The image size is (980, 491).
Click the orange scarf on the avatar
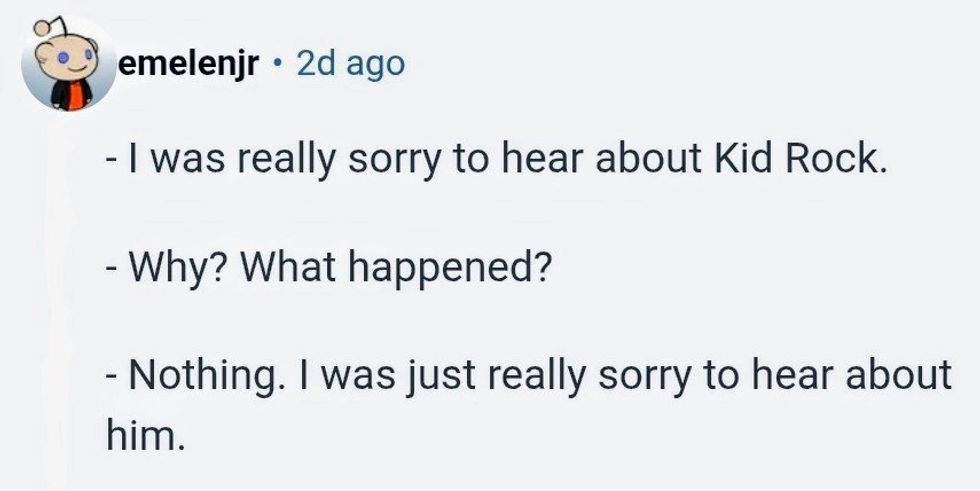coord(72,95)
